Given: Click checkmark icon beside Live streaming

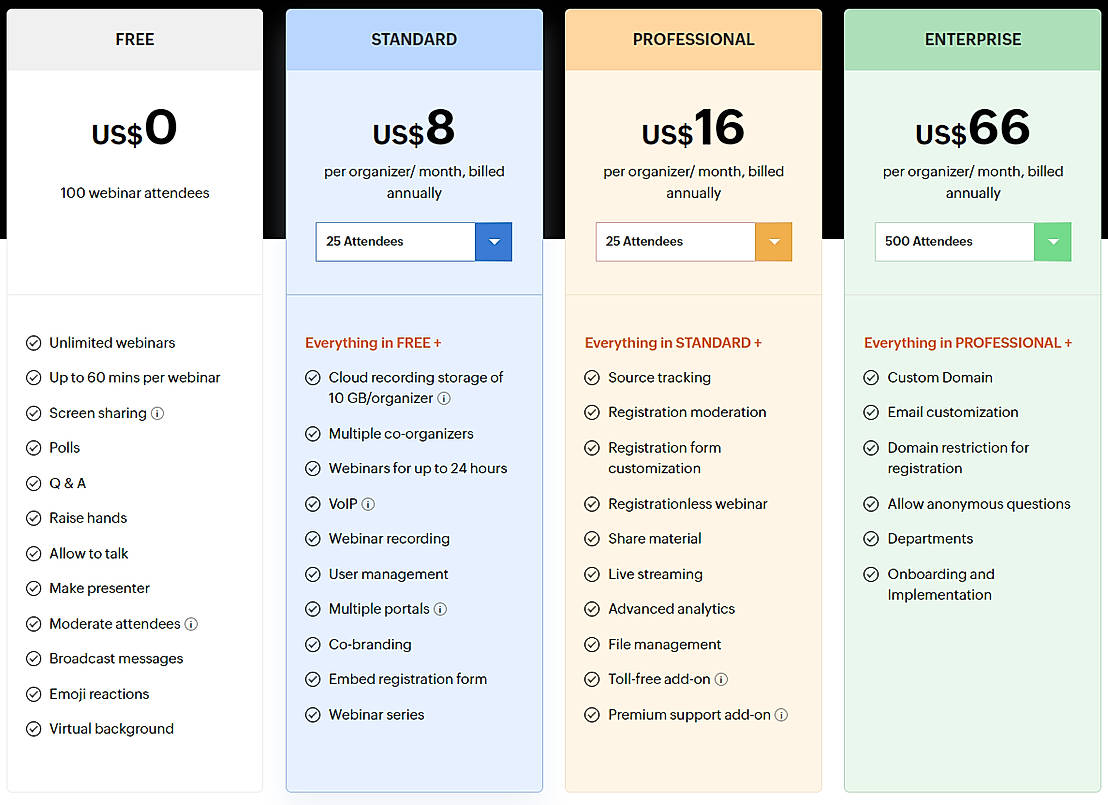Looking at the screenshot, I should 591,574.
